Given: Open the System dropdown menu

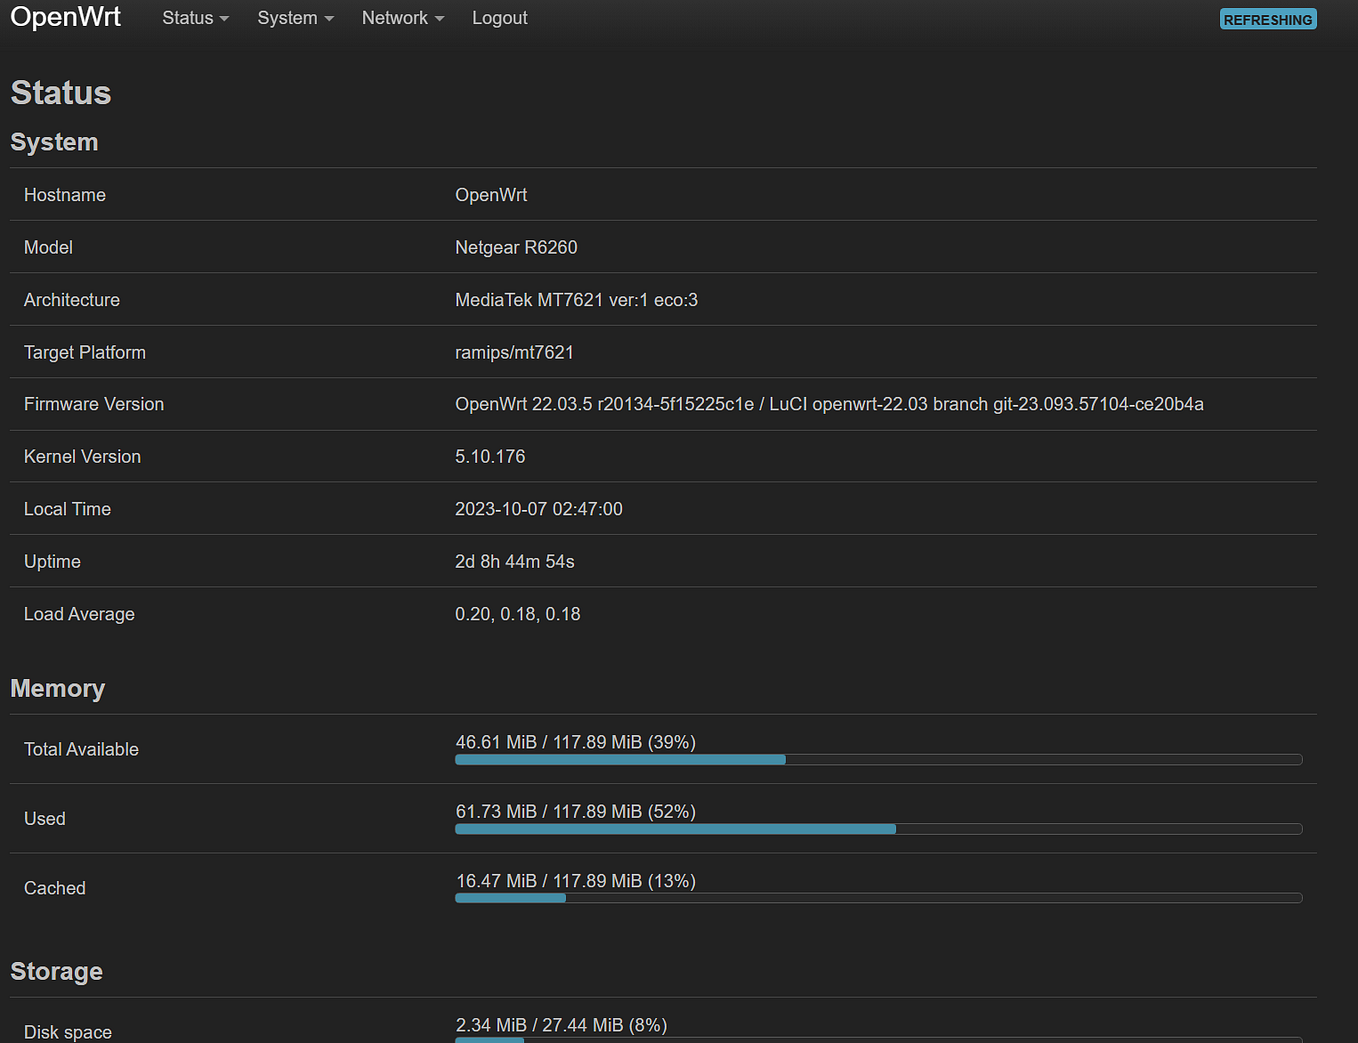Looking at the screenshot, I should click(x=287, y=17).
